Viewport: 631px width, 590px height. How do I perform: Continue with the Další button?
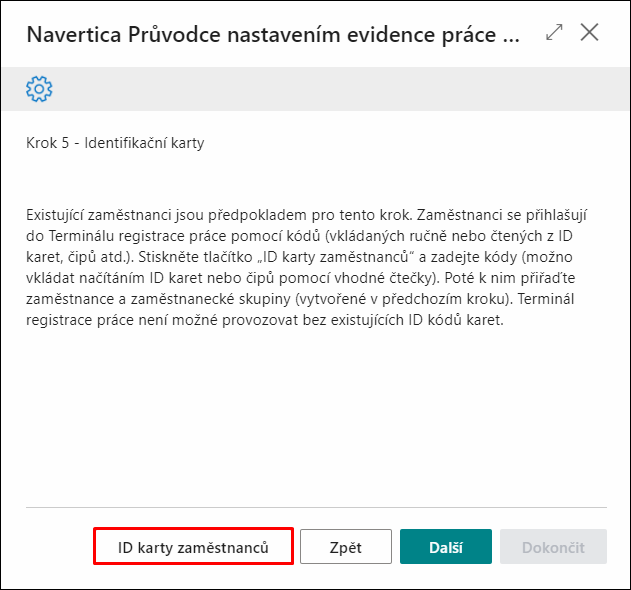[x=446, y=547]
